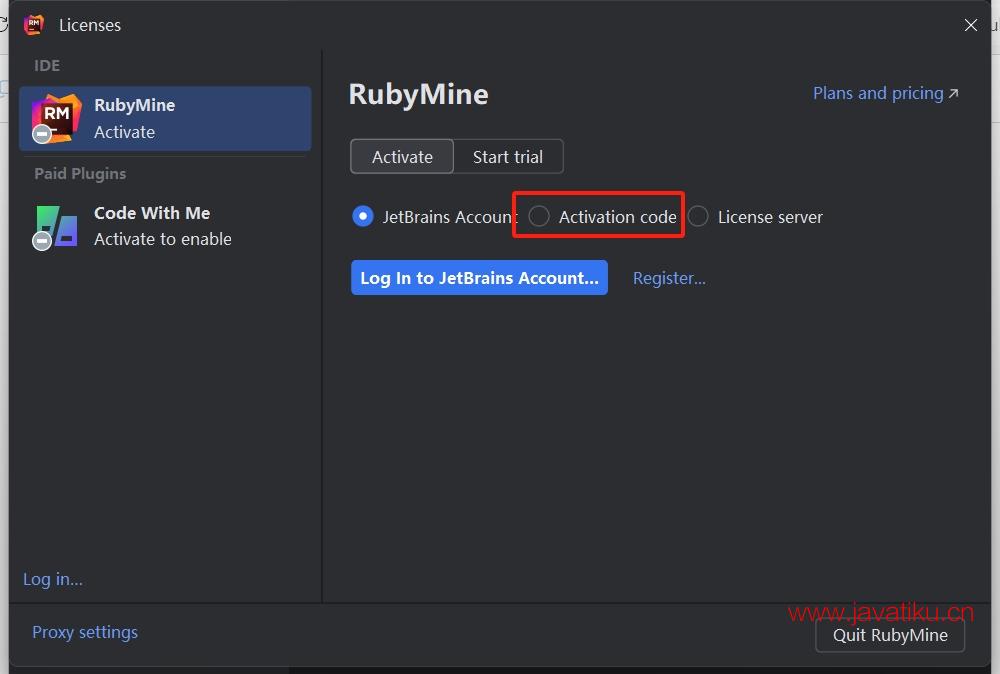Click the RubyMine heading text

[x=418, y=94]
